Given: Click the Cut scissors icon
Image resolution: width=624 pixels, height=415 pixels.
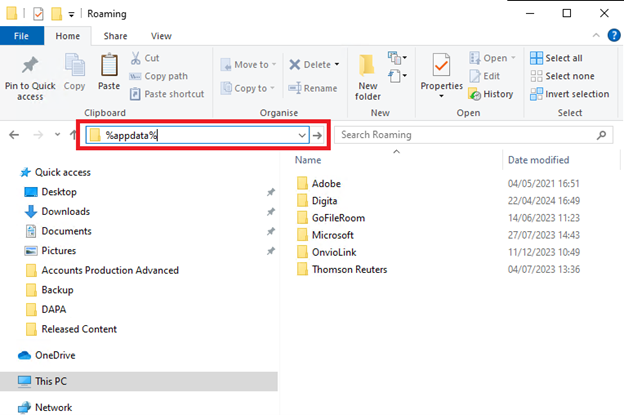Looking at the screenshot, I should coord(135,59).
